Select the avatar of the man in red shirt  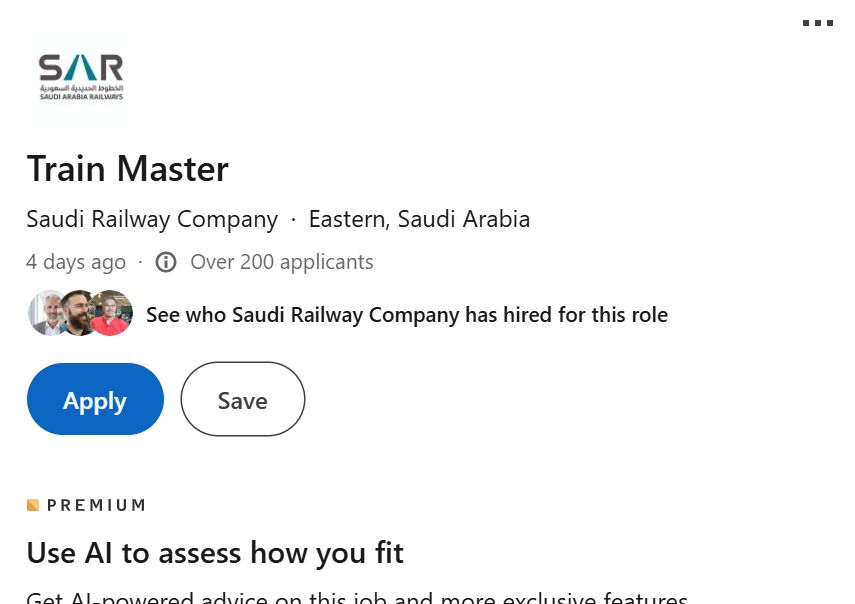[111, 313]
